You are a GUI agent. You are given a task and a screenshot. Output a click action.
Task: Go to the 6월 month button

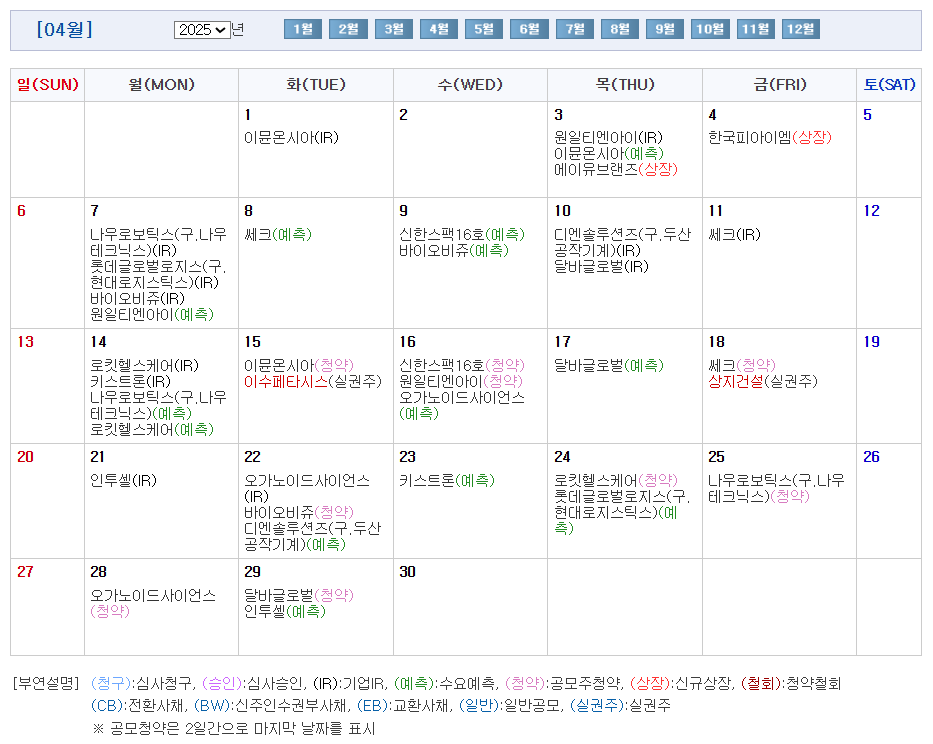[x=529, y=29]
